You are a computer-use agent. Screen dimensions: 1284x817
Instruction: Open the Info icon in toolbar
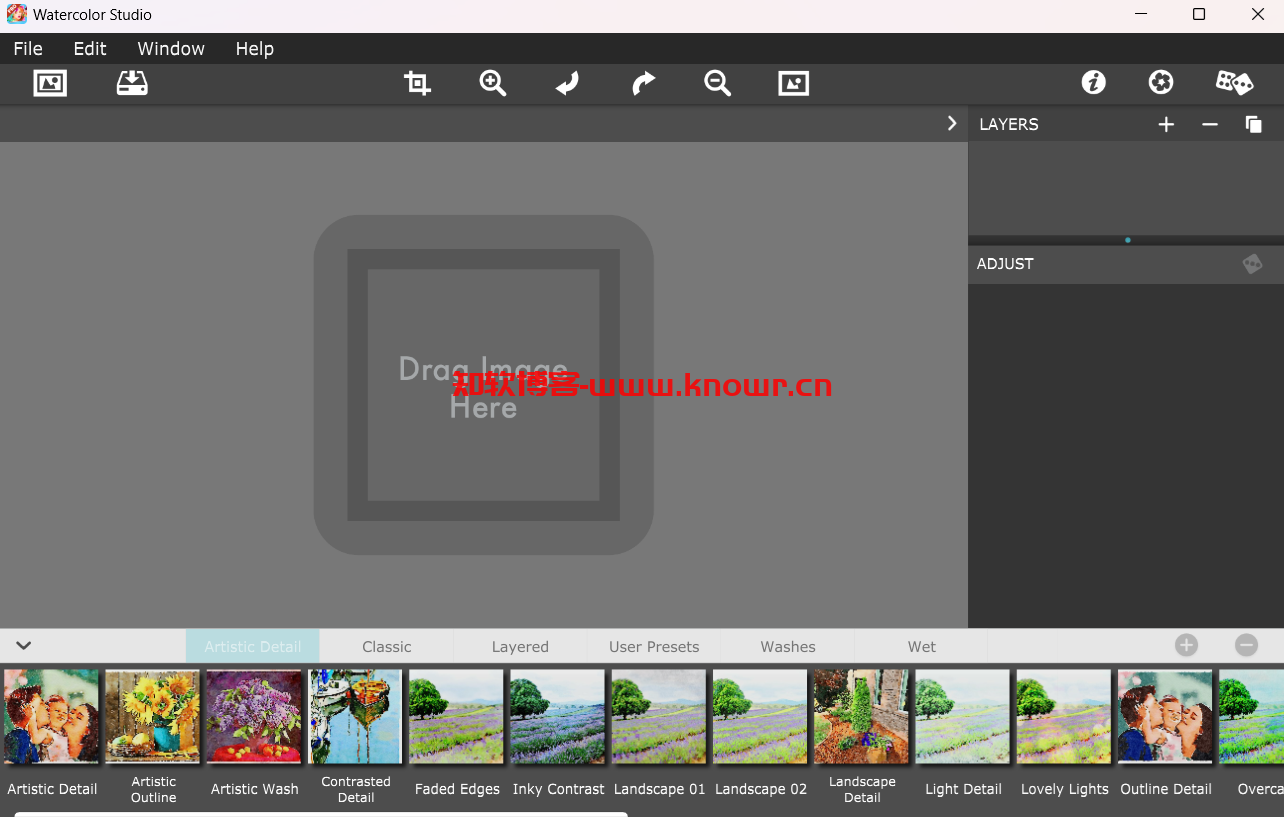point(1094,82)
